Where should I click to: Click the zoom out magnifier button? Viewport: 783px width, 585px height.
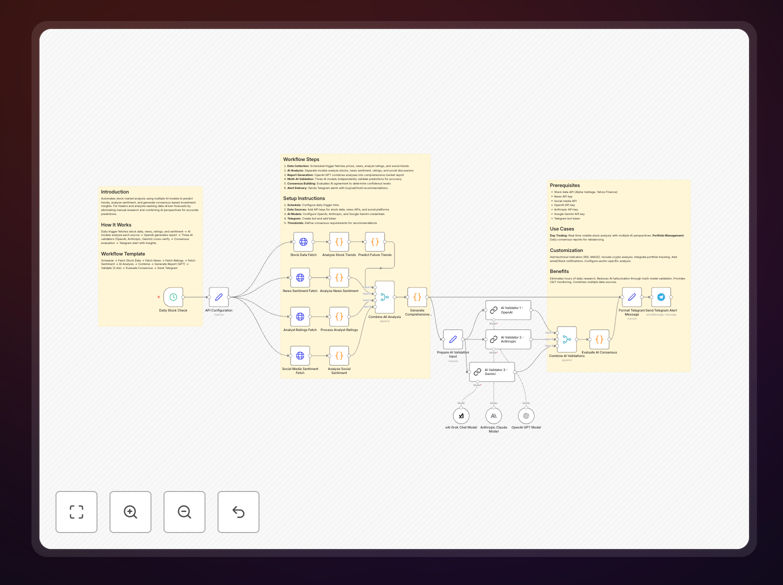(x=184, y=512)
